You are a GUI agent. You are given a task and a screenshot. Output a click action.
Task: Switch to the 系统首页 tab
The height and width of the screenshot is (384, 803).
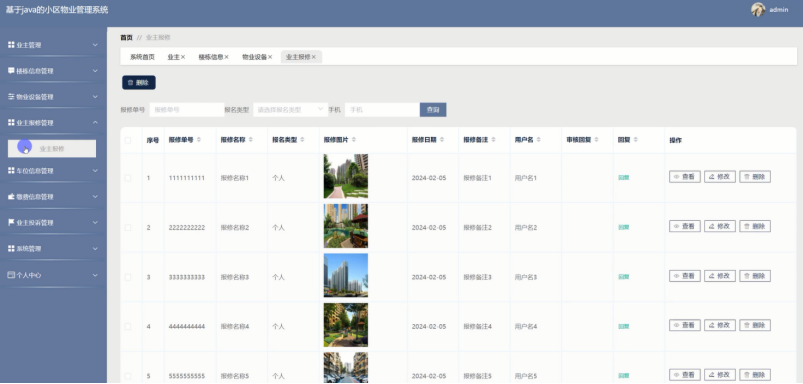[142, 57]
